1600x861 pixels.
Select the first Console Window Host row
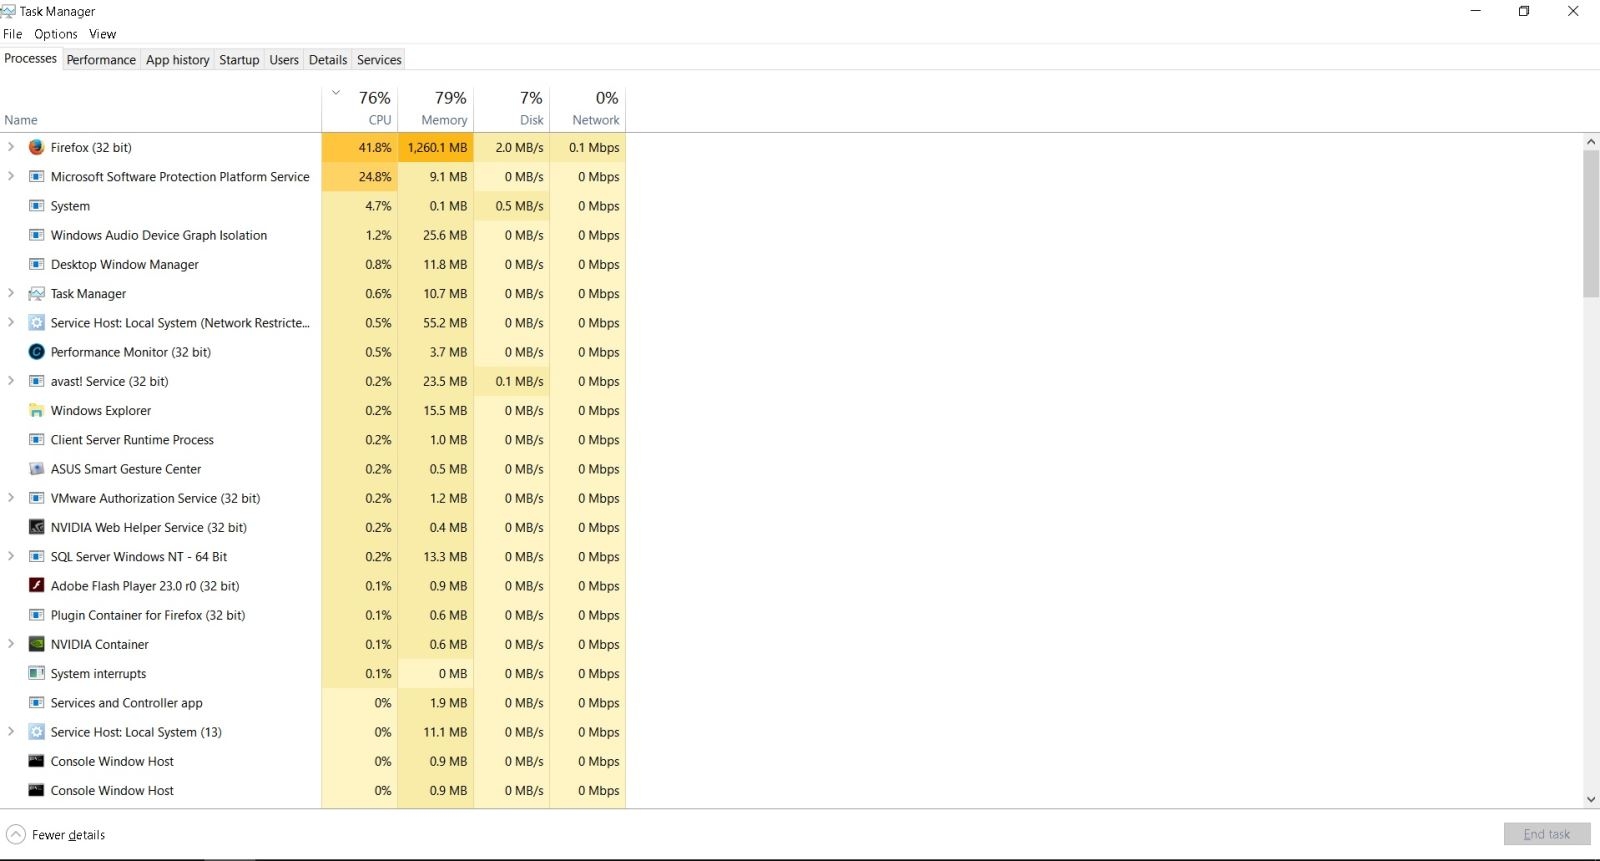click(x=313, y=761)
